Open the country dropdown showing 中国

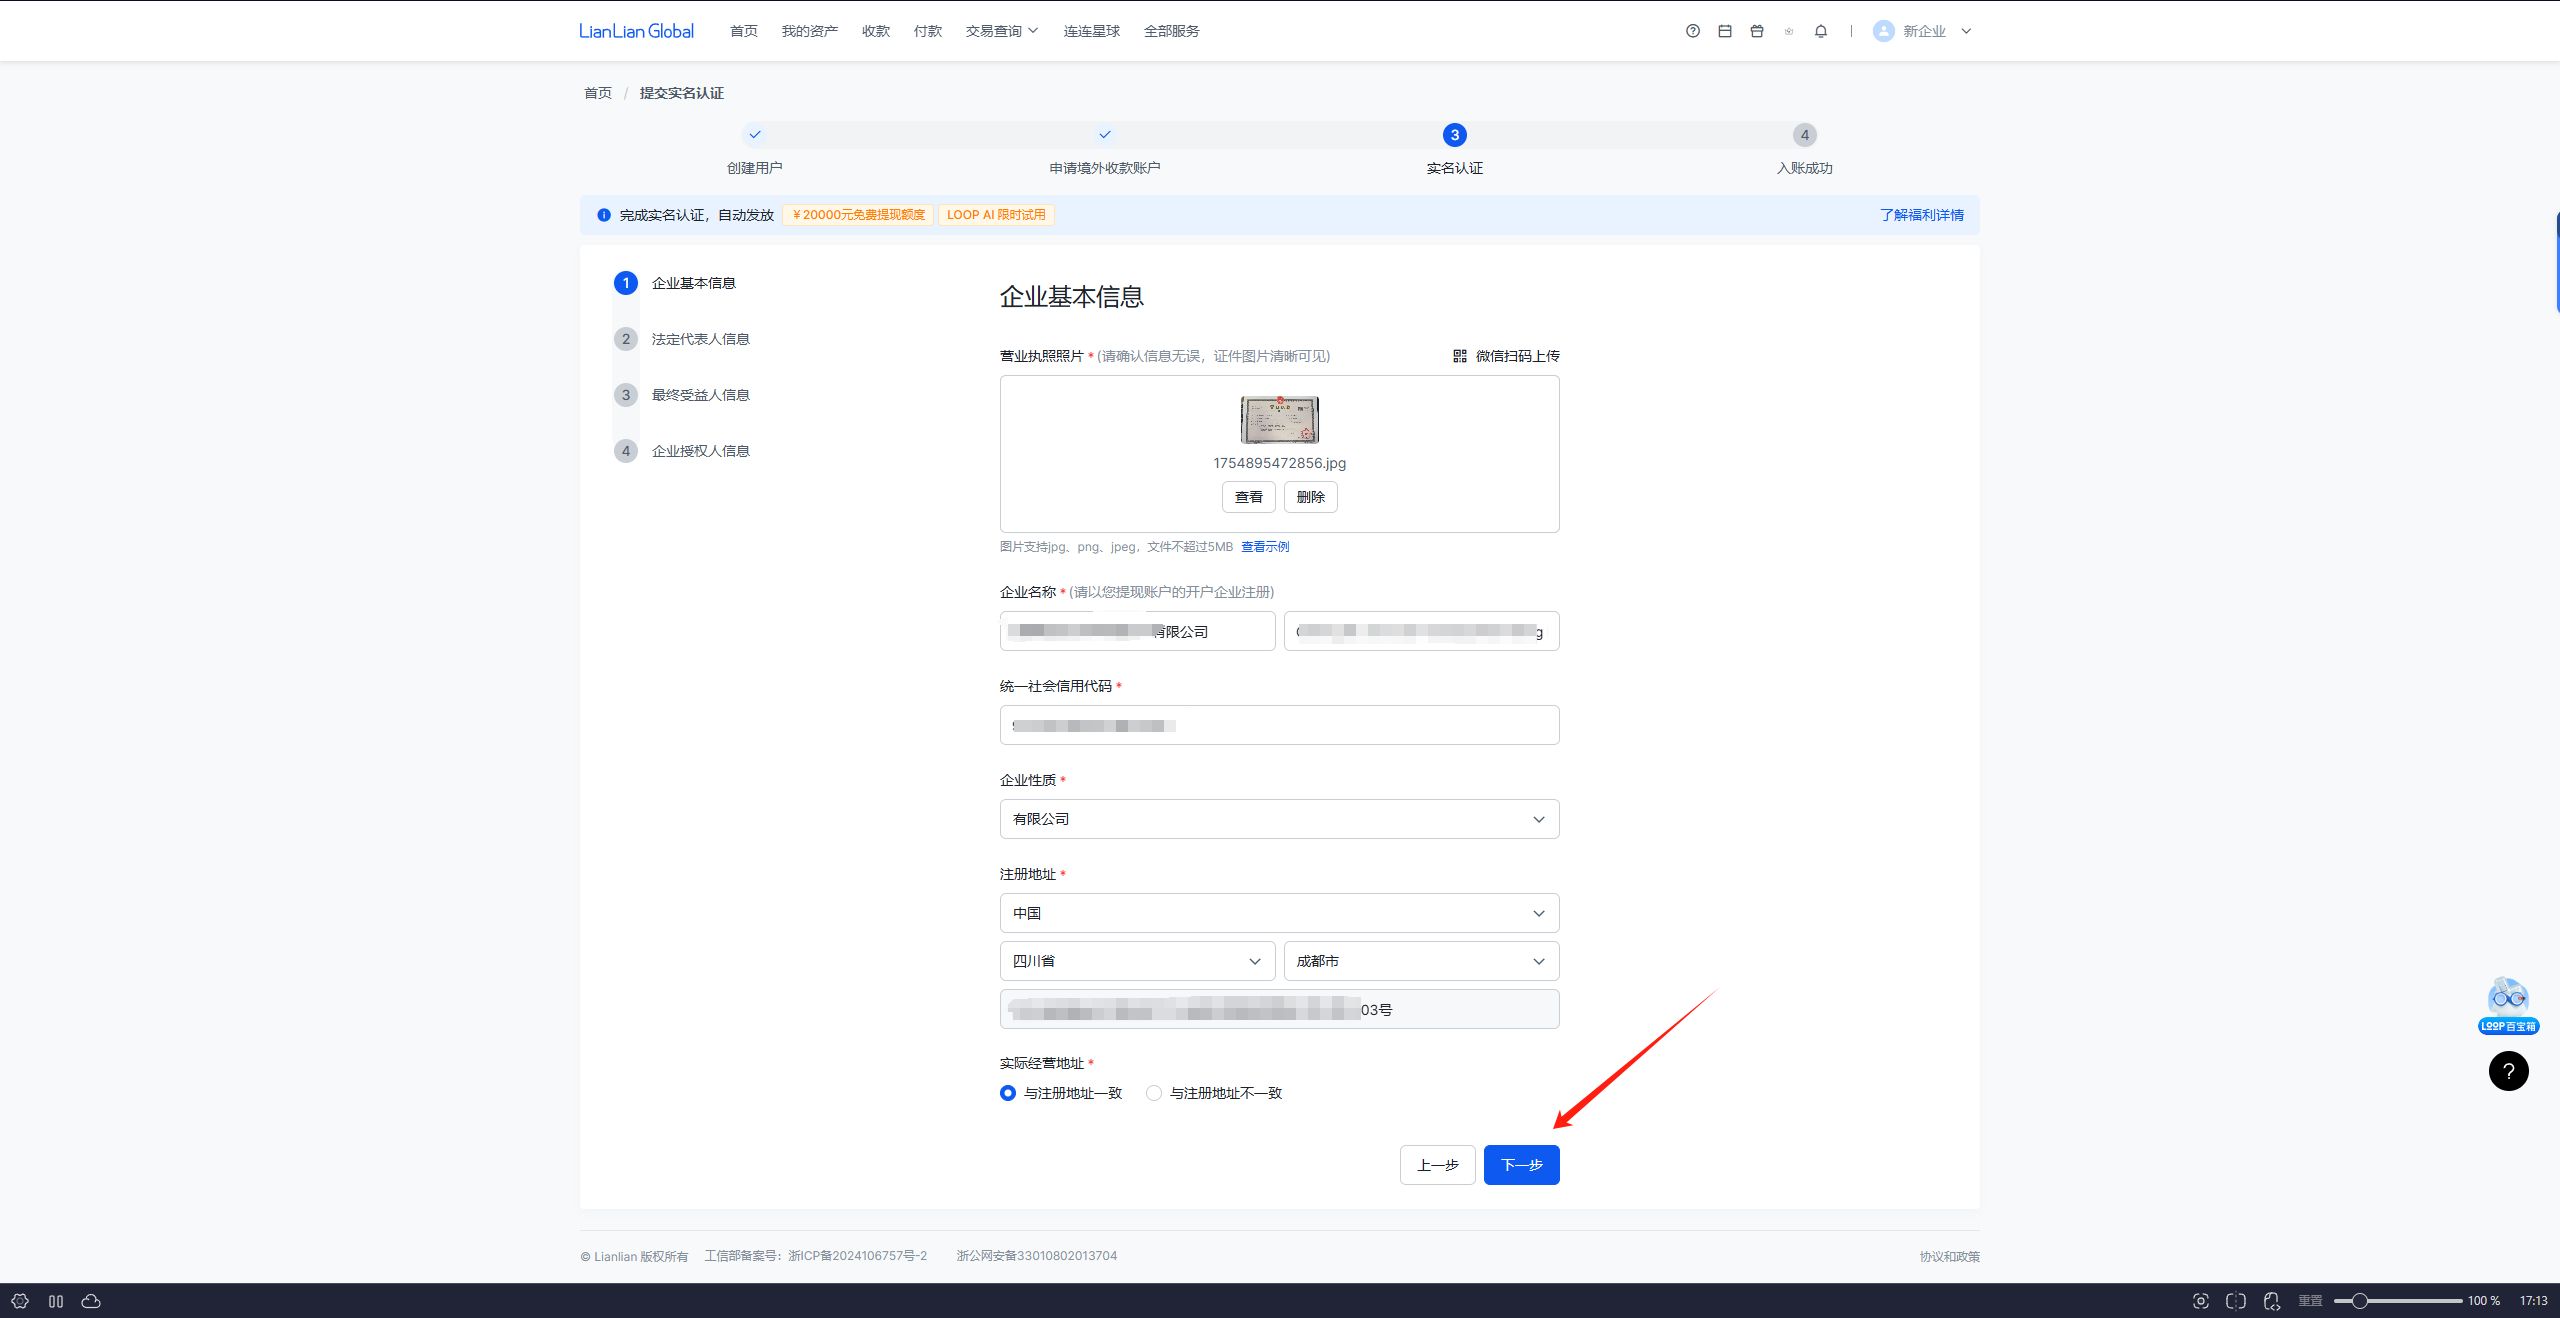coord(1279,913)
